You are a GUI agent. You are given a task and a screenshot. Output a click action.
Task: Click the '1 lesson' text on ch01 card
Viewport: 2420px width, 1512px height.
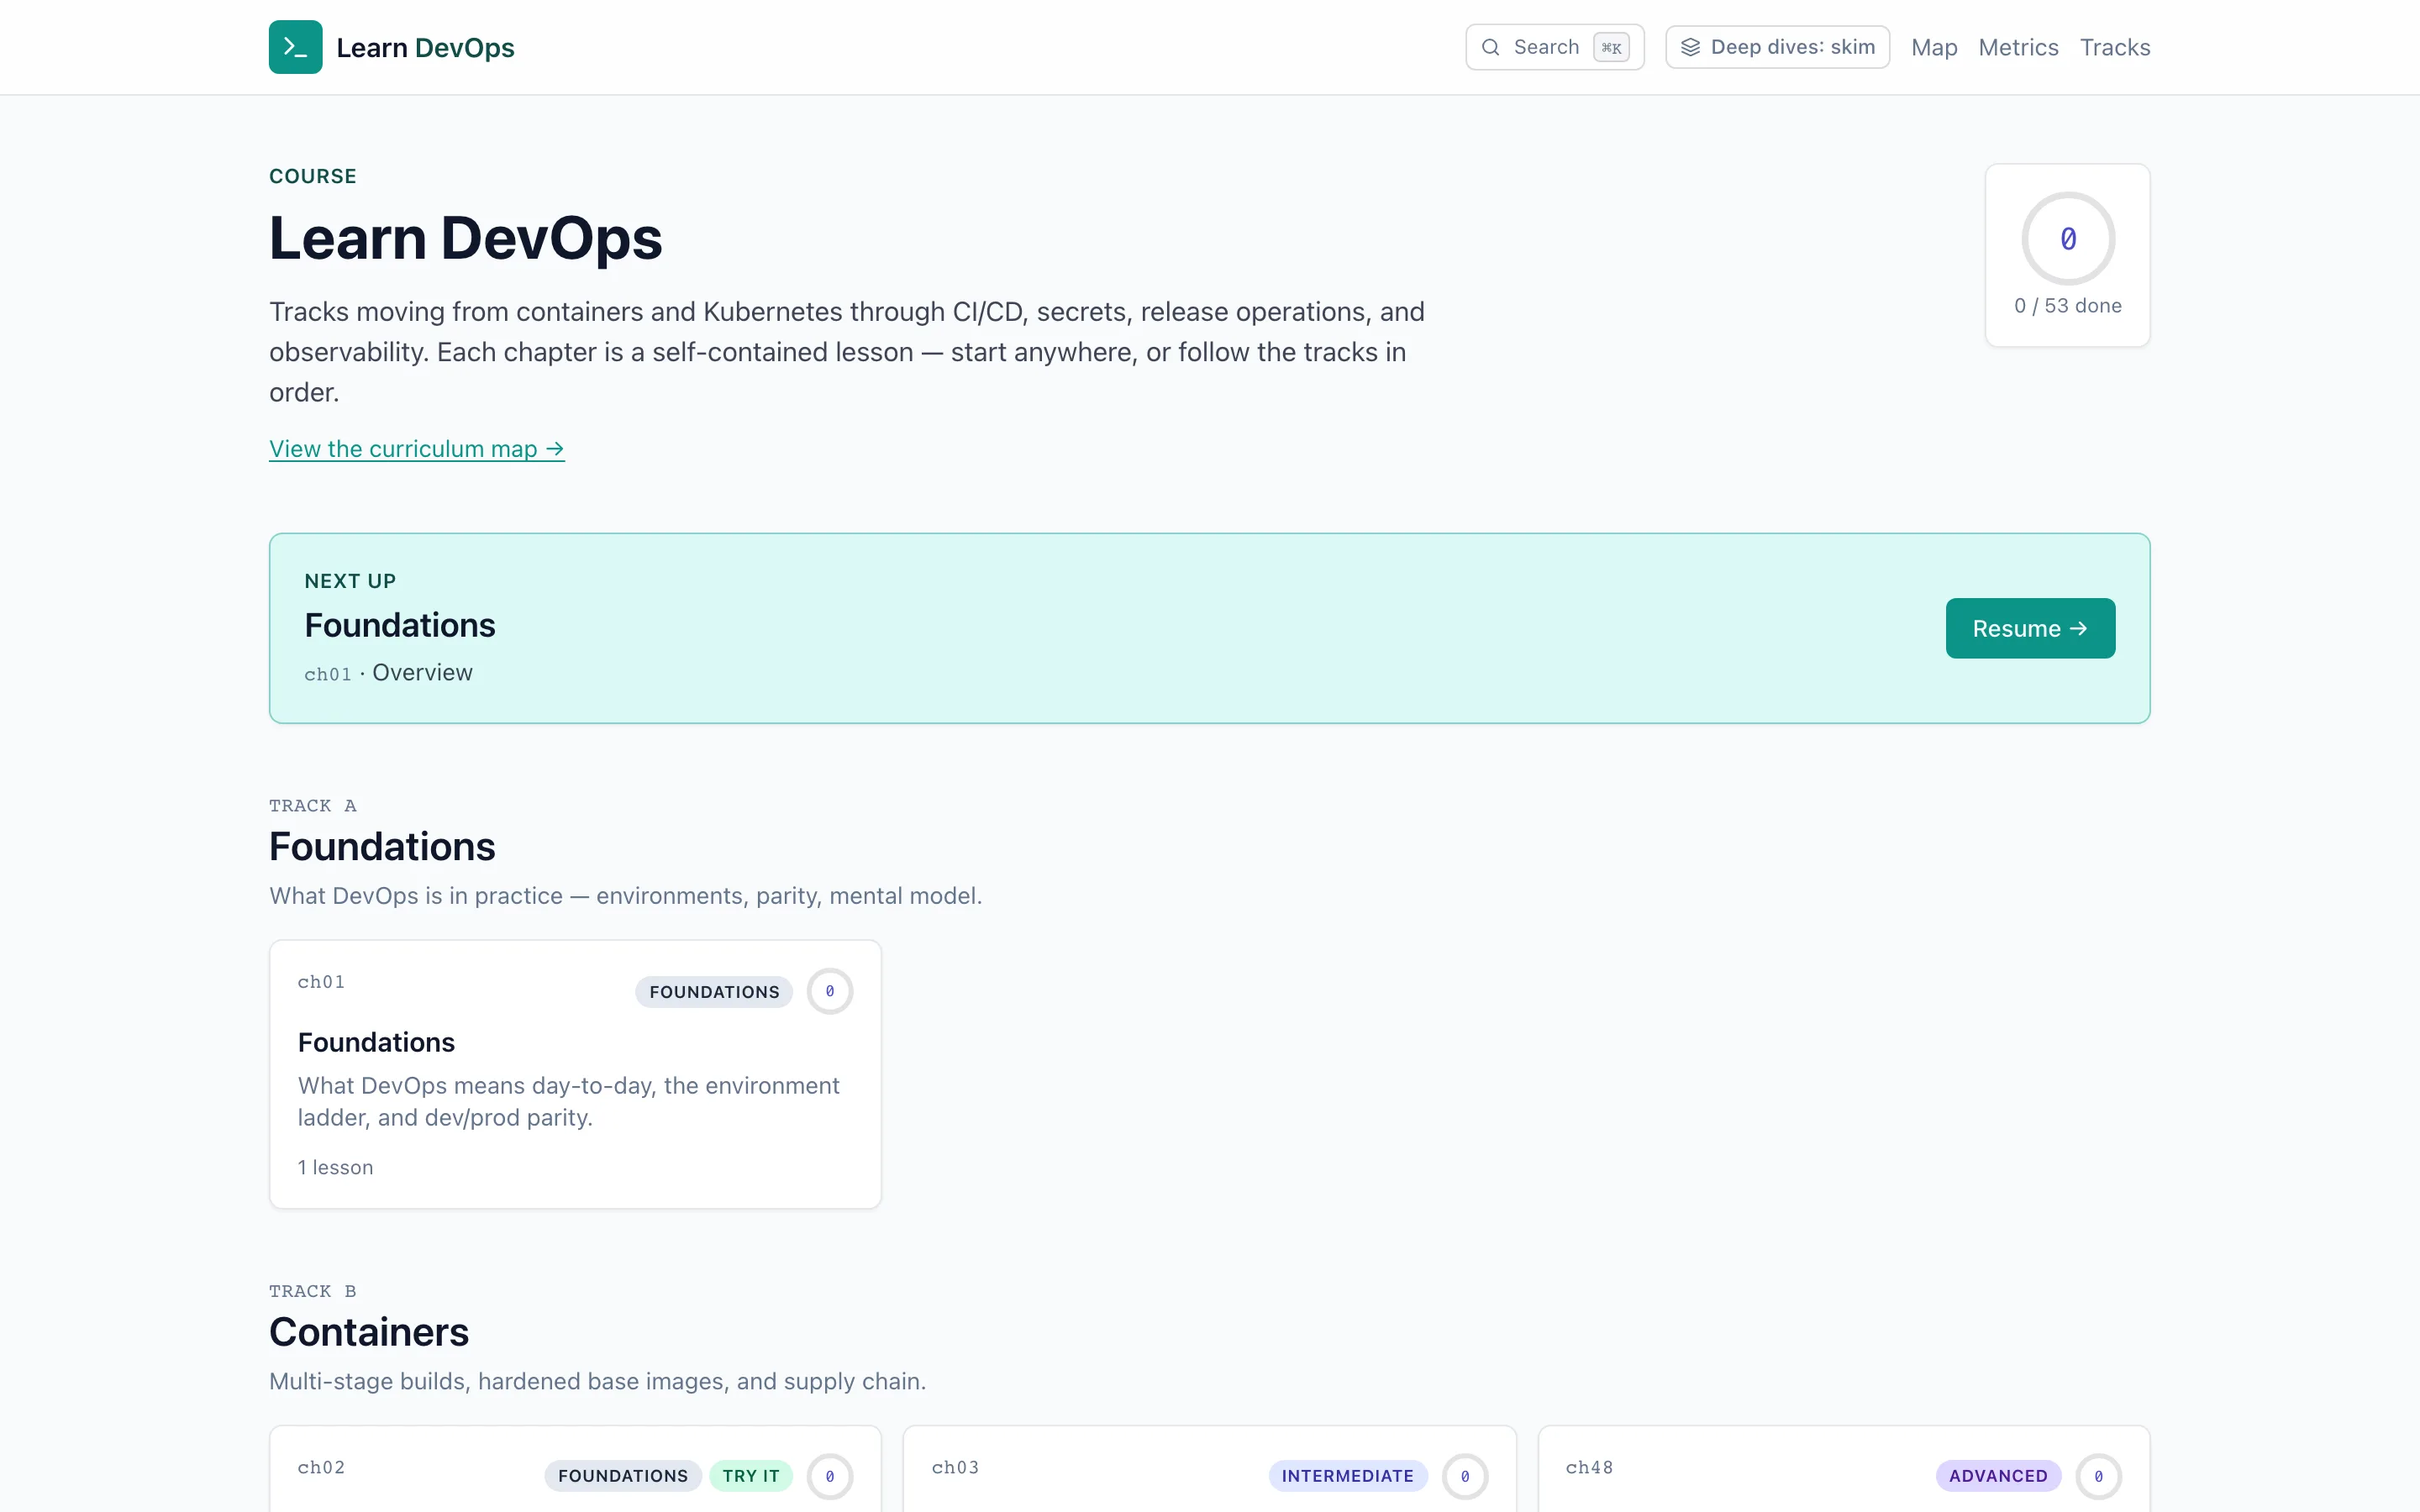pos(335,1167)
